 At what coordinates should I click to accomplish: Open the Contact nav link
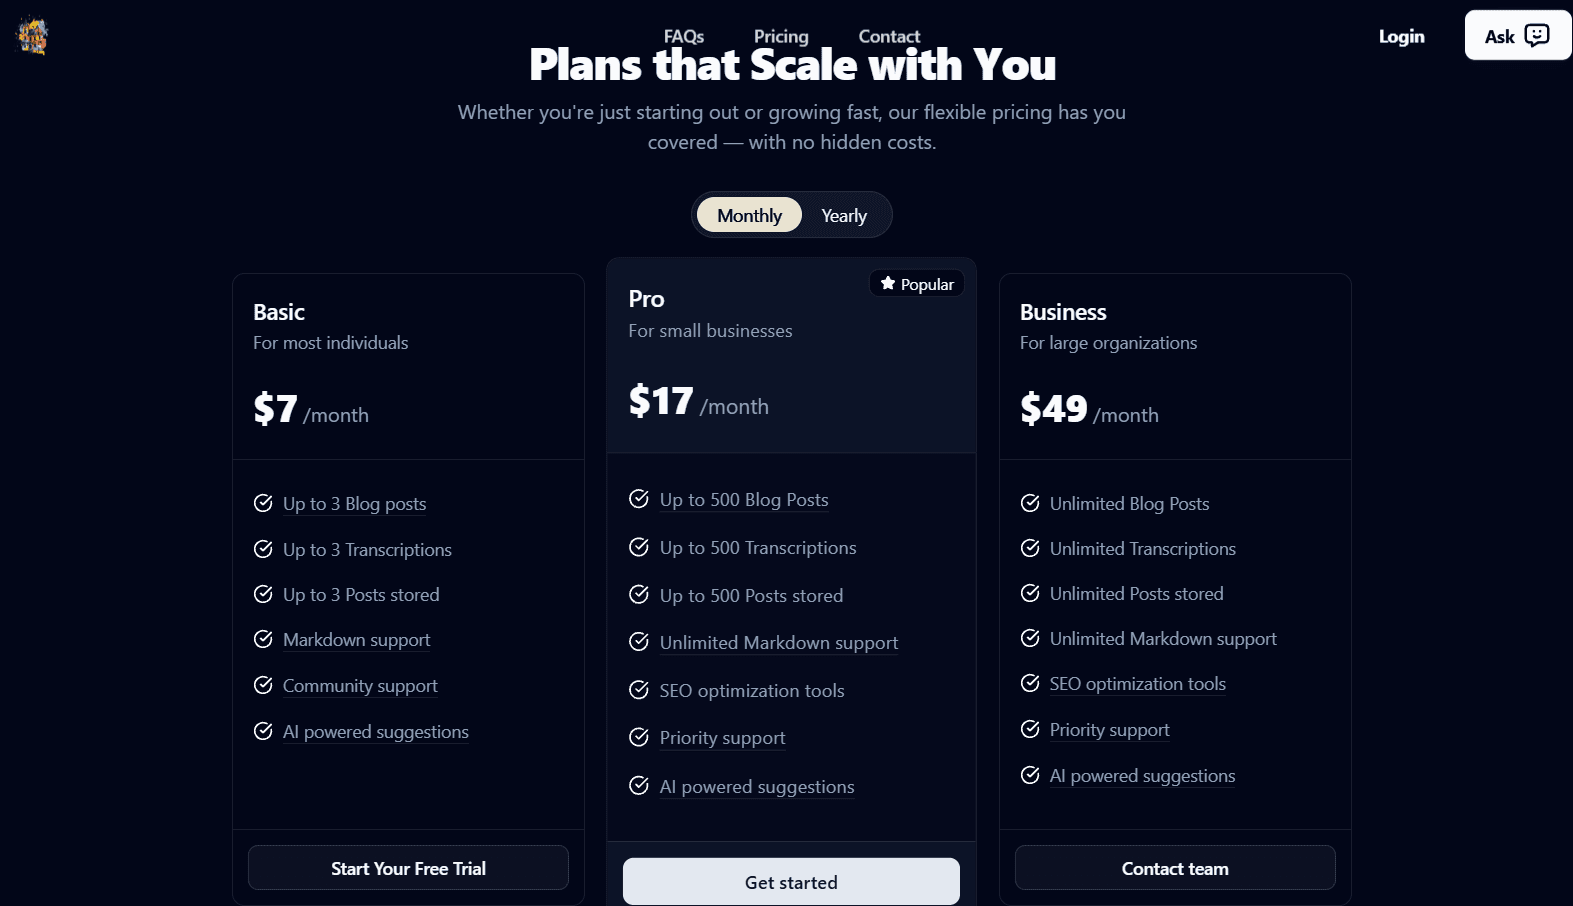(889, 36)
